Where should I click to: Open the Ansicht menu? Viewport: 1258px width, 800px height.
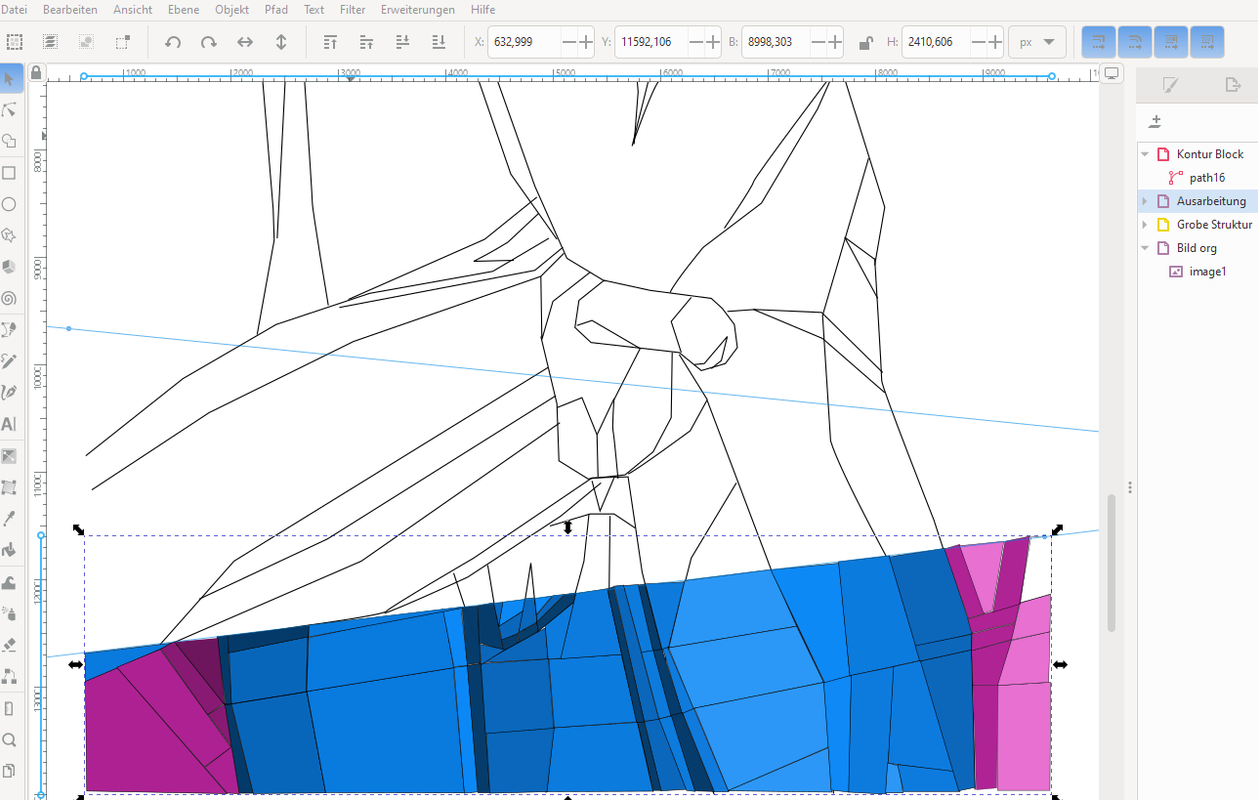pos(133,9)
